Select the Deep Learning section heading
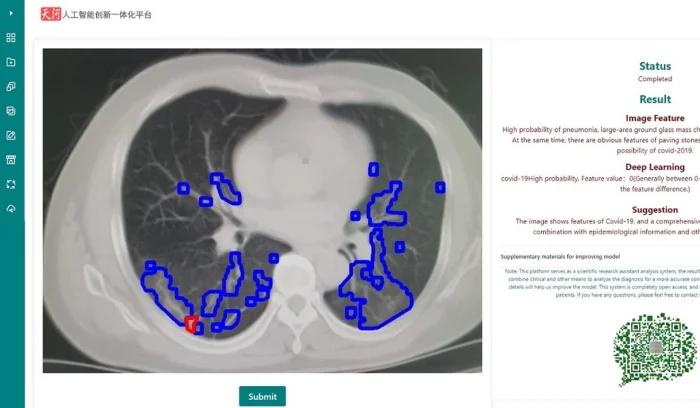 pos(655,167)
